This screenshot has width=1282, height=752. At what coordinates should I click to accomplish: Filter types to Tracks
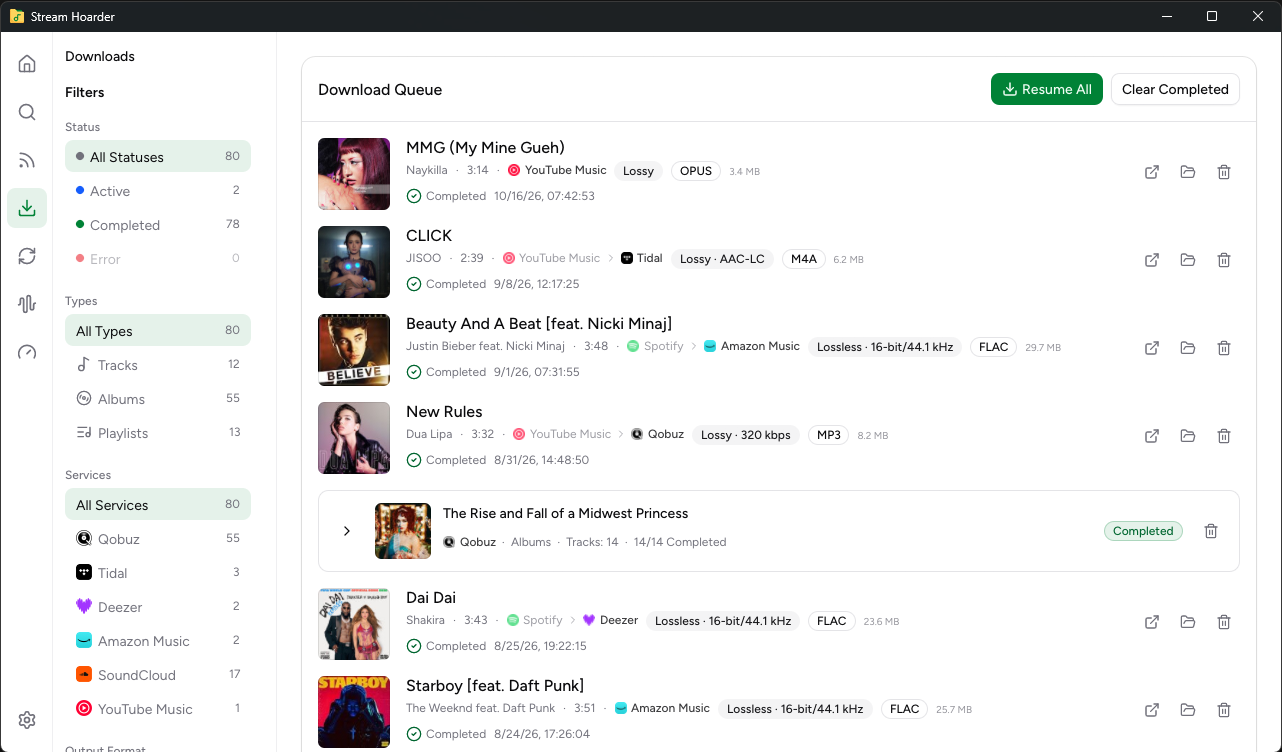click(x=158, y=364)
